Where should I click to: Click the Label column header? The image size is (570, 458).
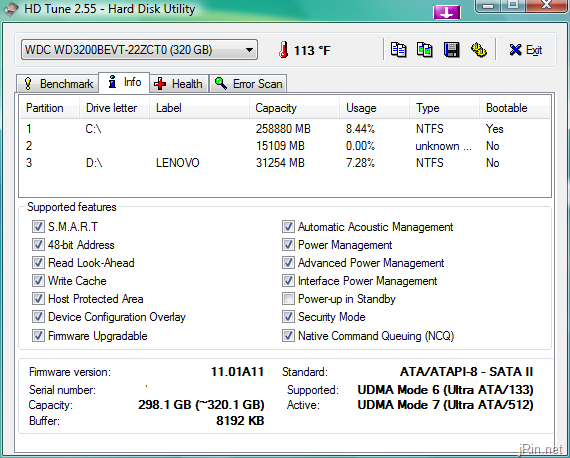click(x=199, y=108)
